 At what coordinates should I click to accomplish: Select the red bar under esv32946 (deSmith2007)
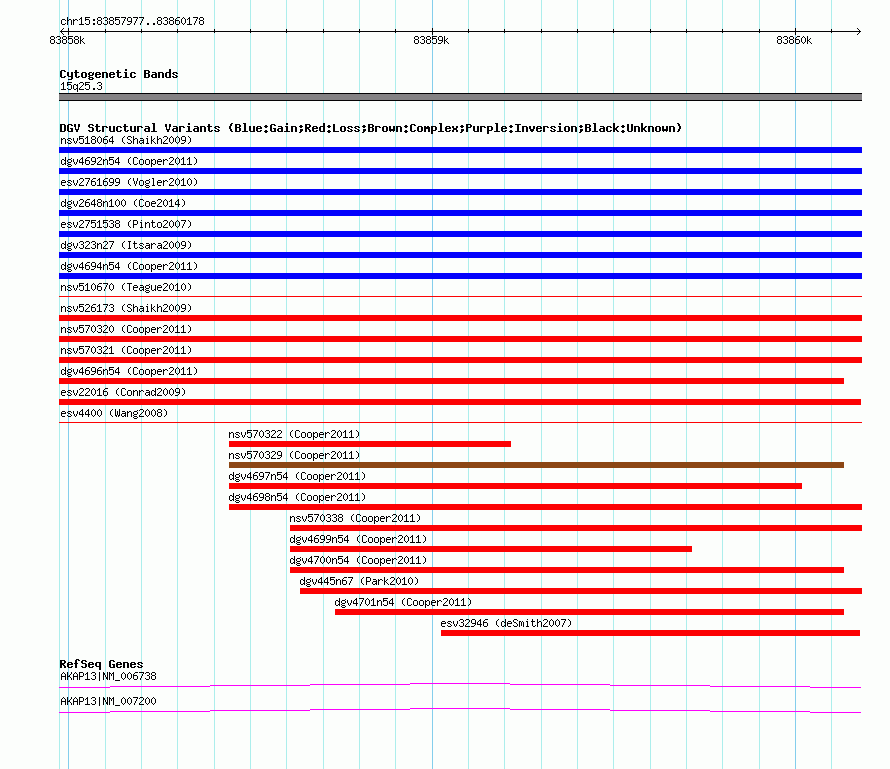pyautogui.click(x=650, y=633)
